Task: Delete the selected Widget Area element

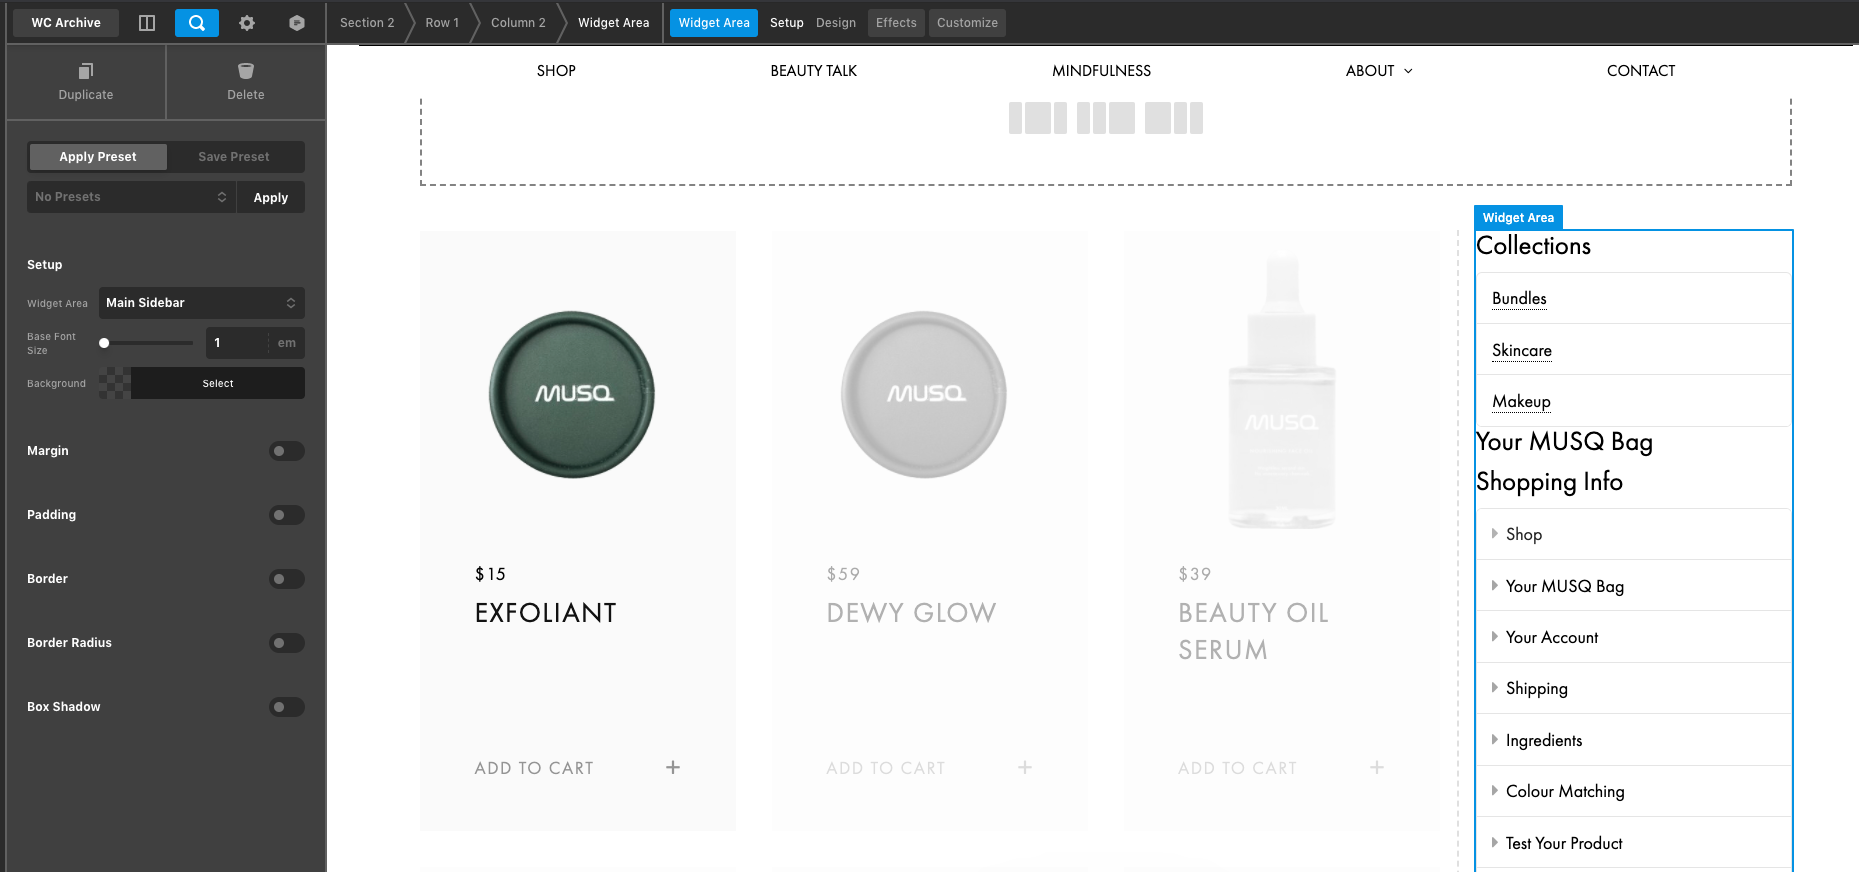Action: tap(246, 81)
